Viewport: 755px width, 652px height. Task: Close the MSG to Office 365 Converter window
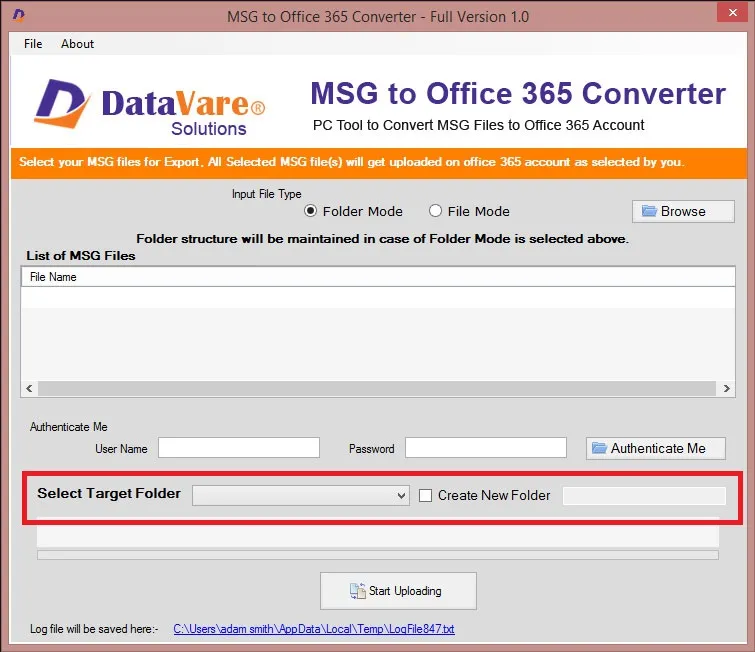click(x=732, y=13)
